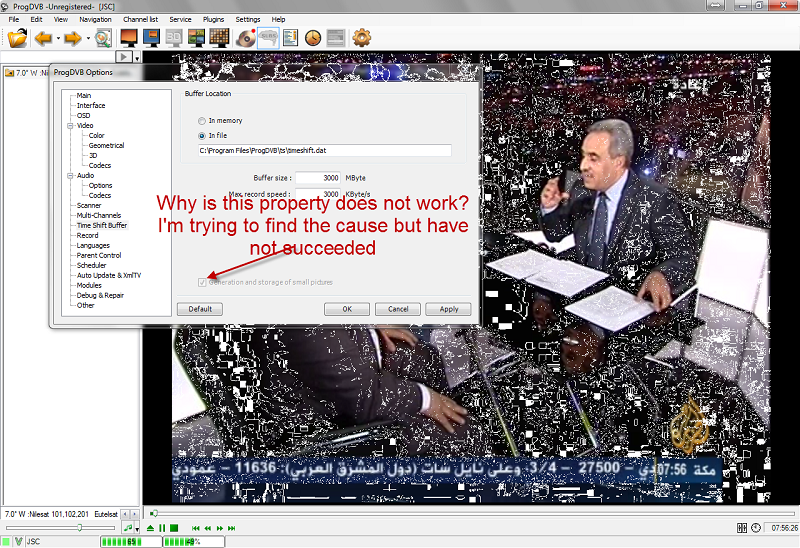800x548 pixels.
Task: Click the subtitles SUBS toolbar icon
Action: (268, 38)
